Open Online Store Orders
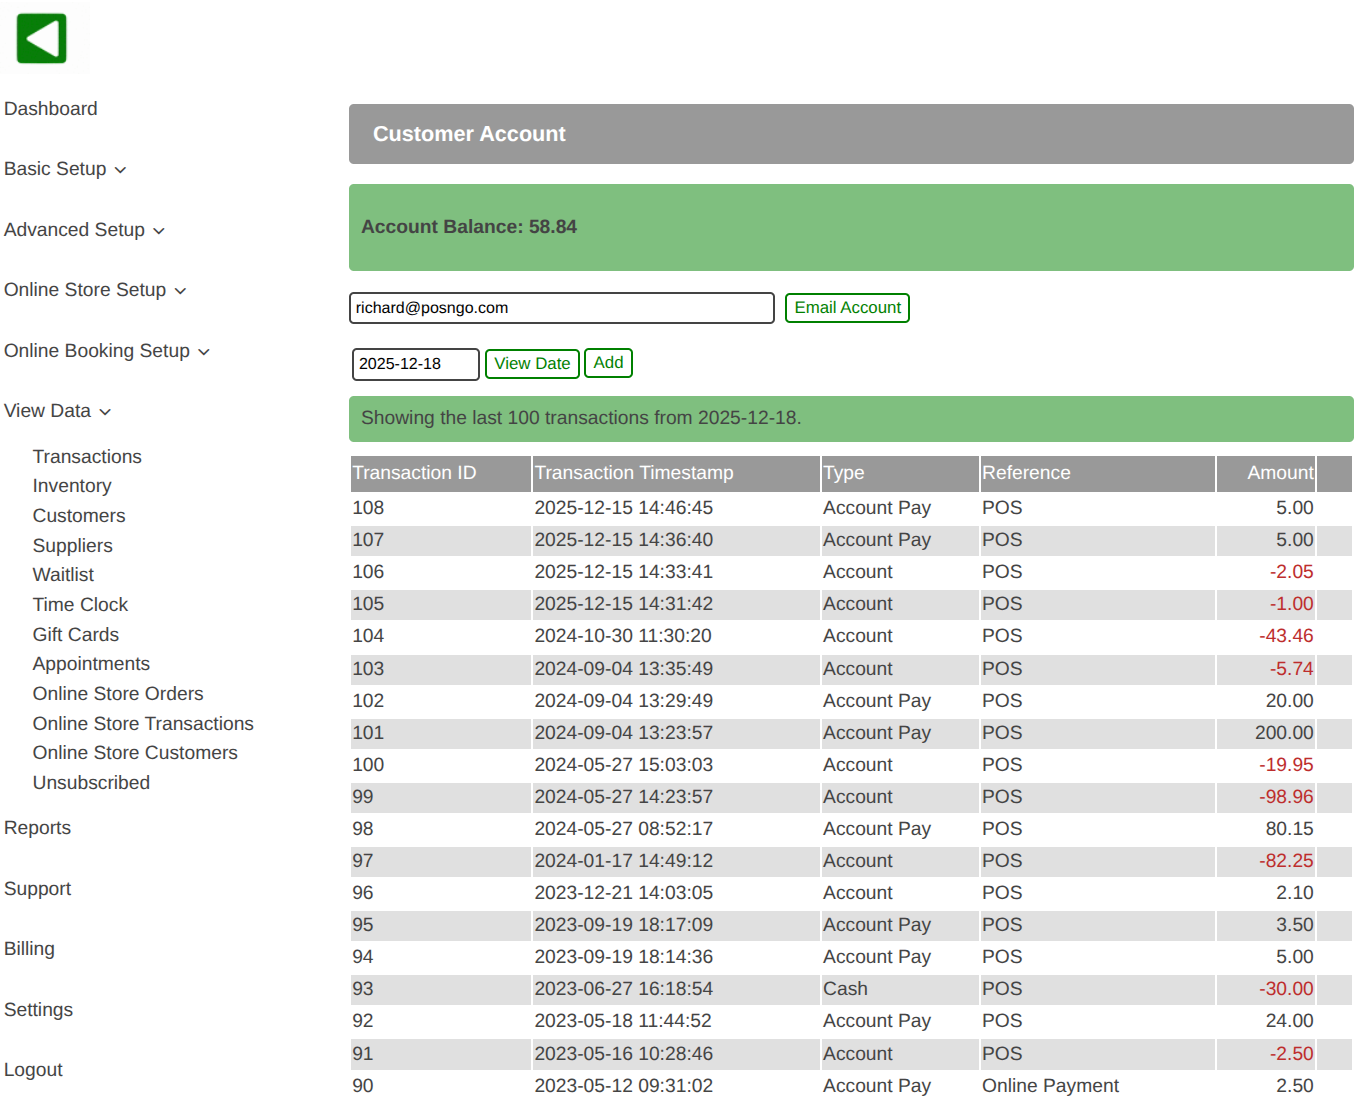 pos(118,694)
